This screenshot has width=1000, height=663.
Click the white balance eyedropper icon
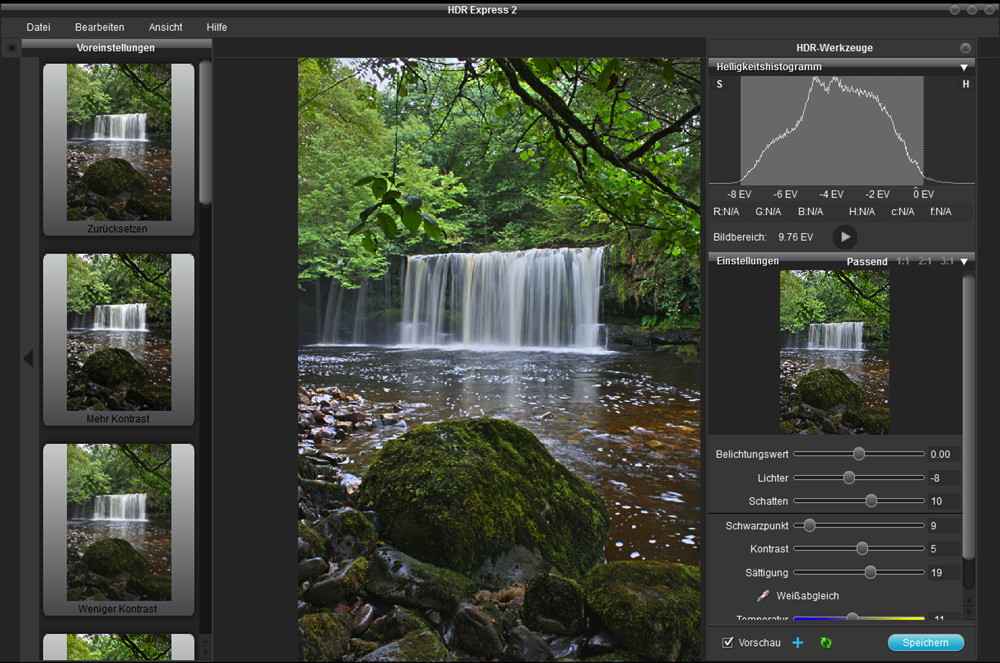point(763,595)
